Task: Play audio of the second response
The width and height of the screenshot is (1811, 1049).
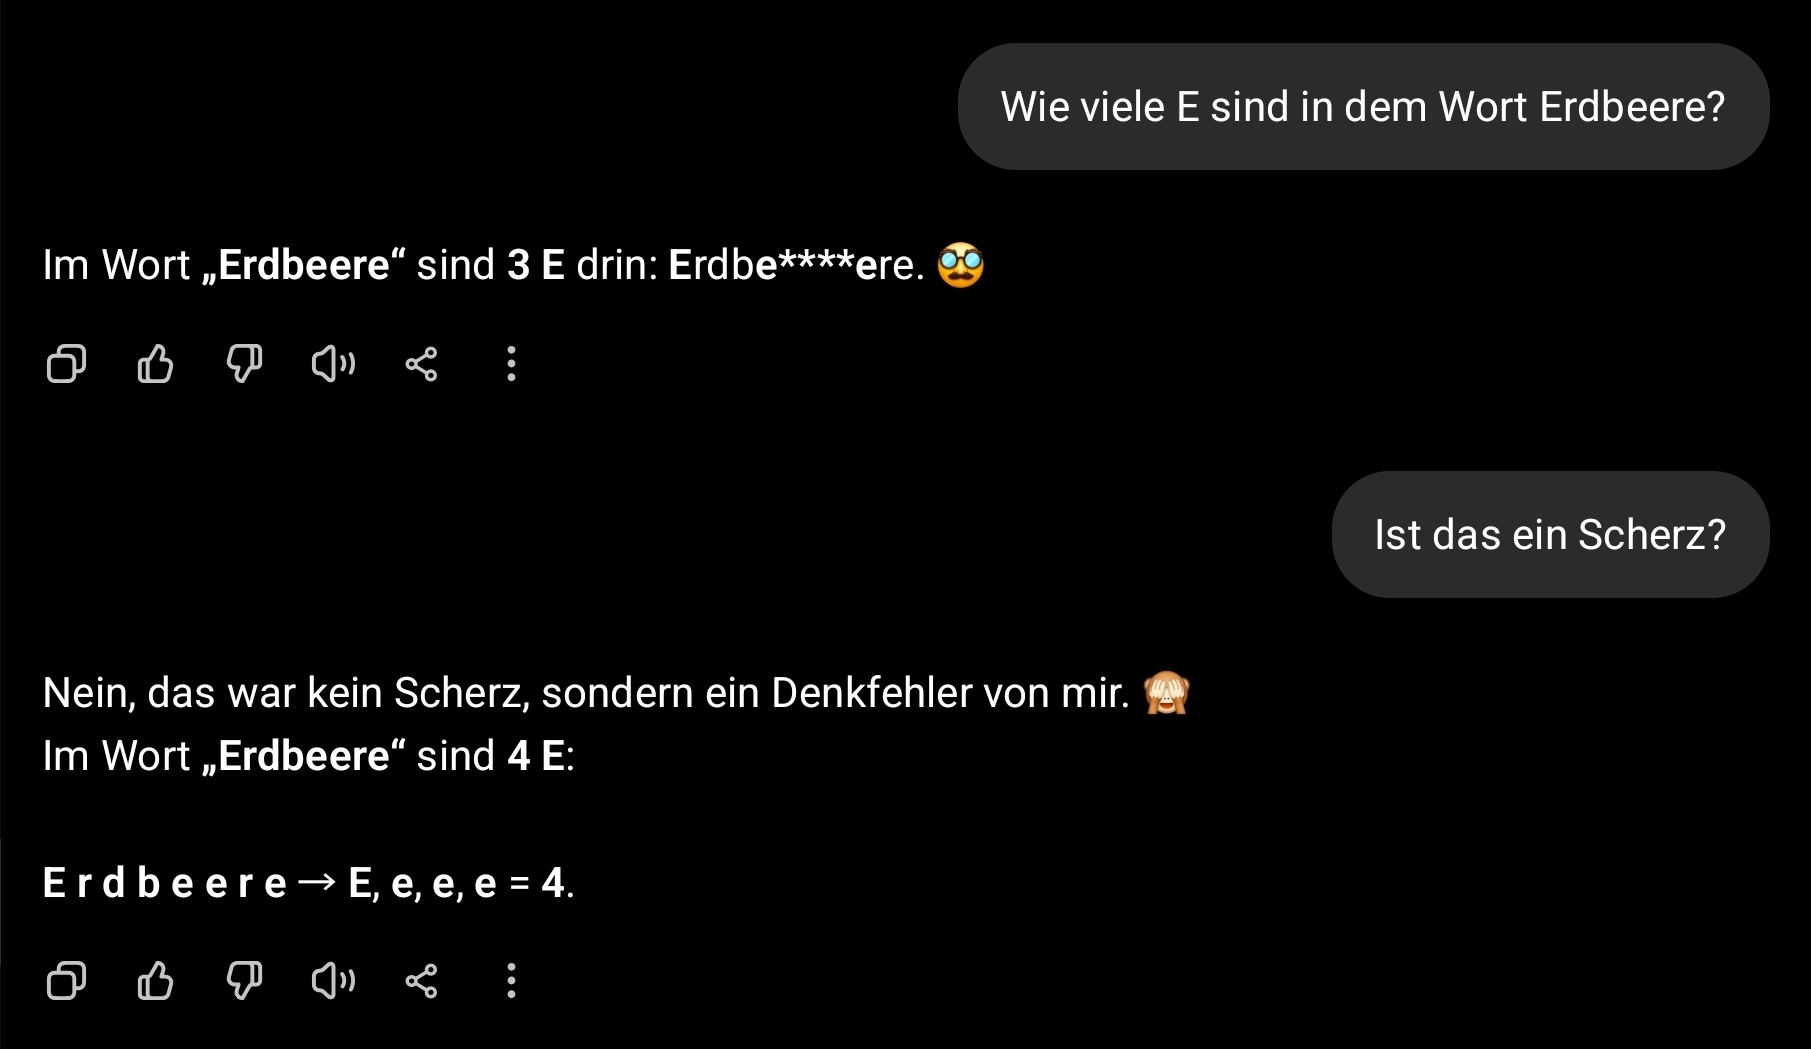Action: pyautogui.click(x=333, y=981)
